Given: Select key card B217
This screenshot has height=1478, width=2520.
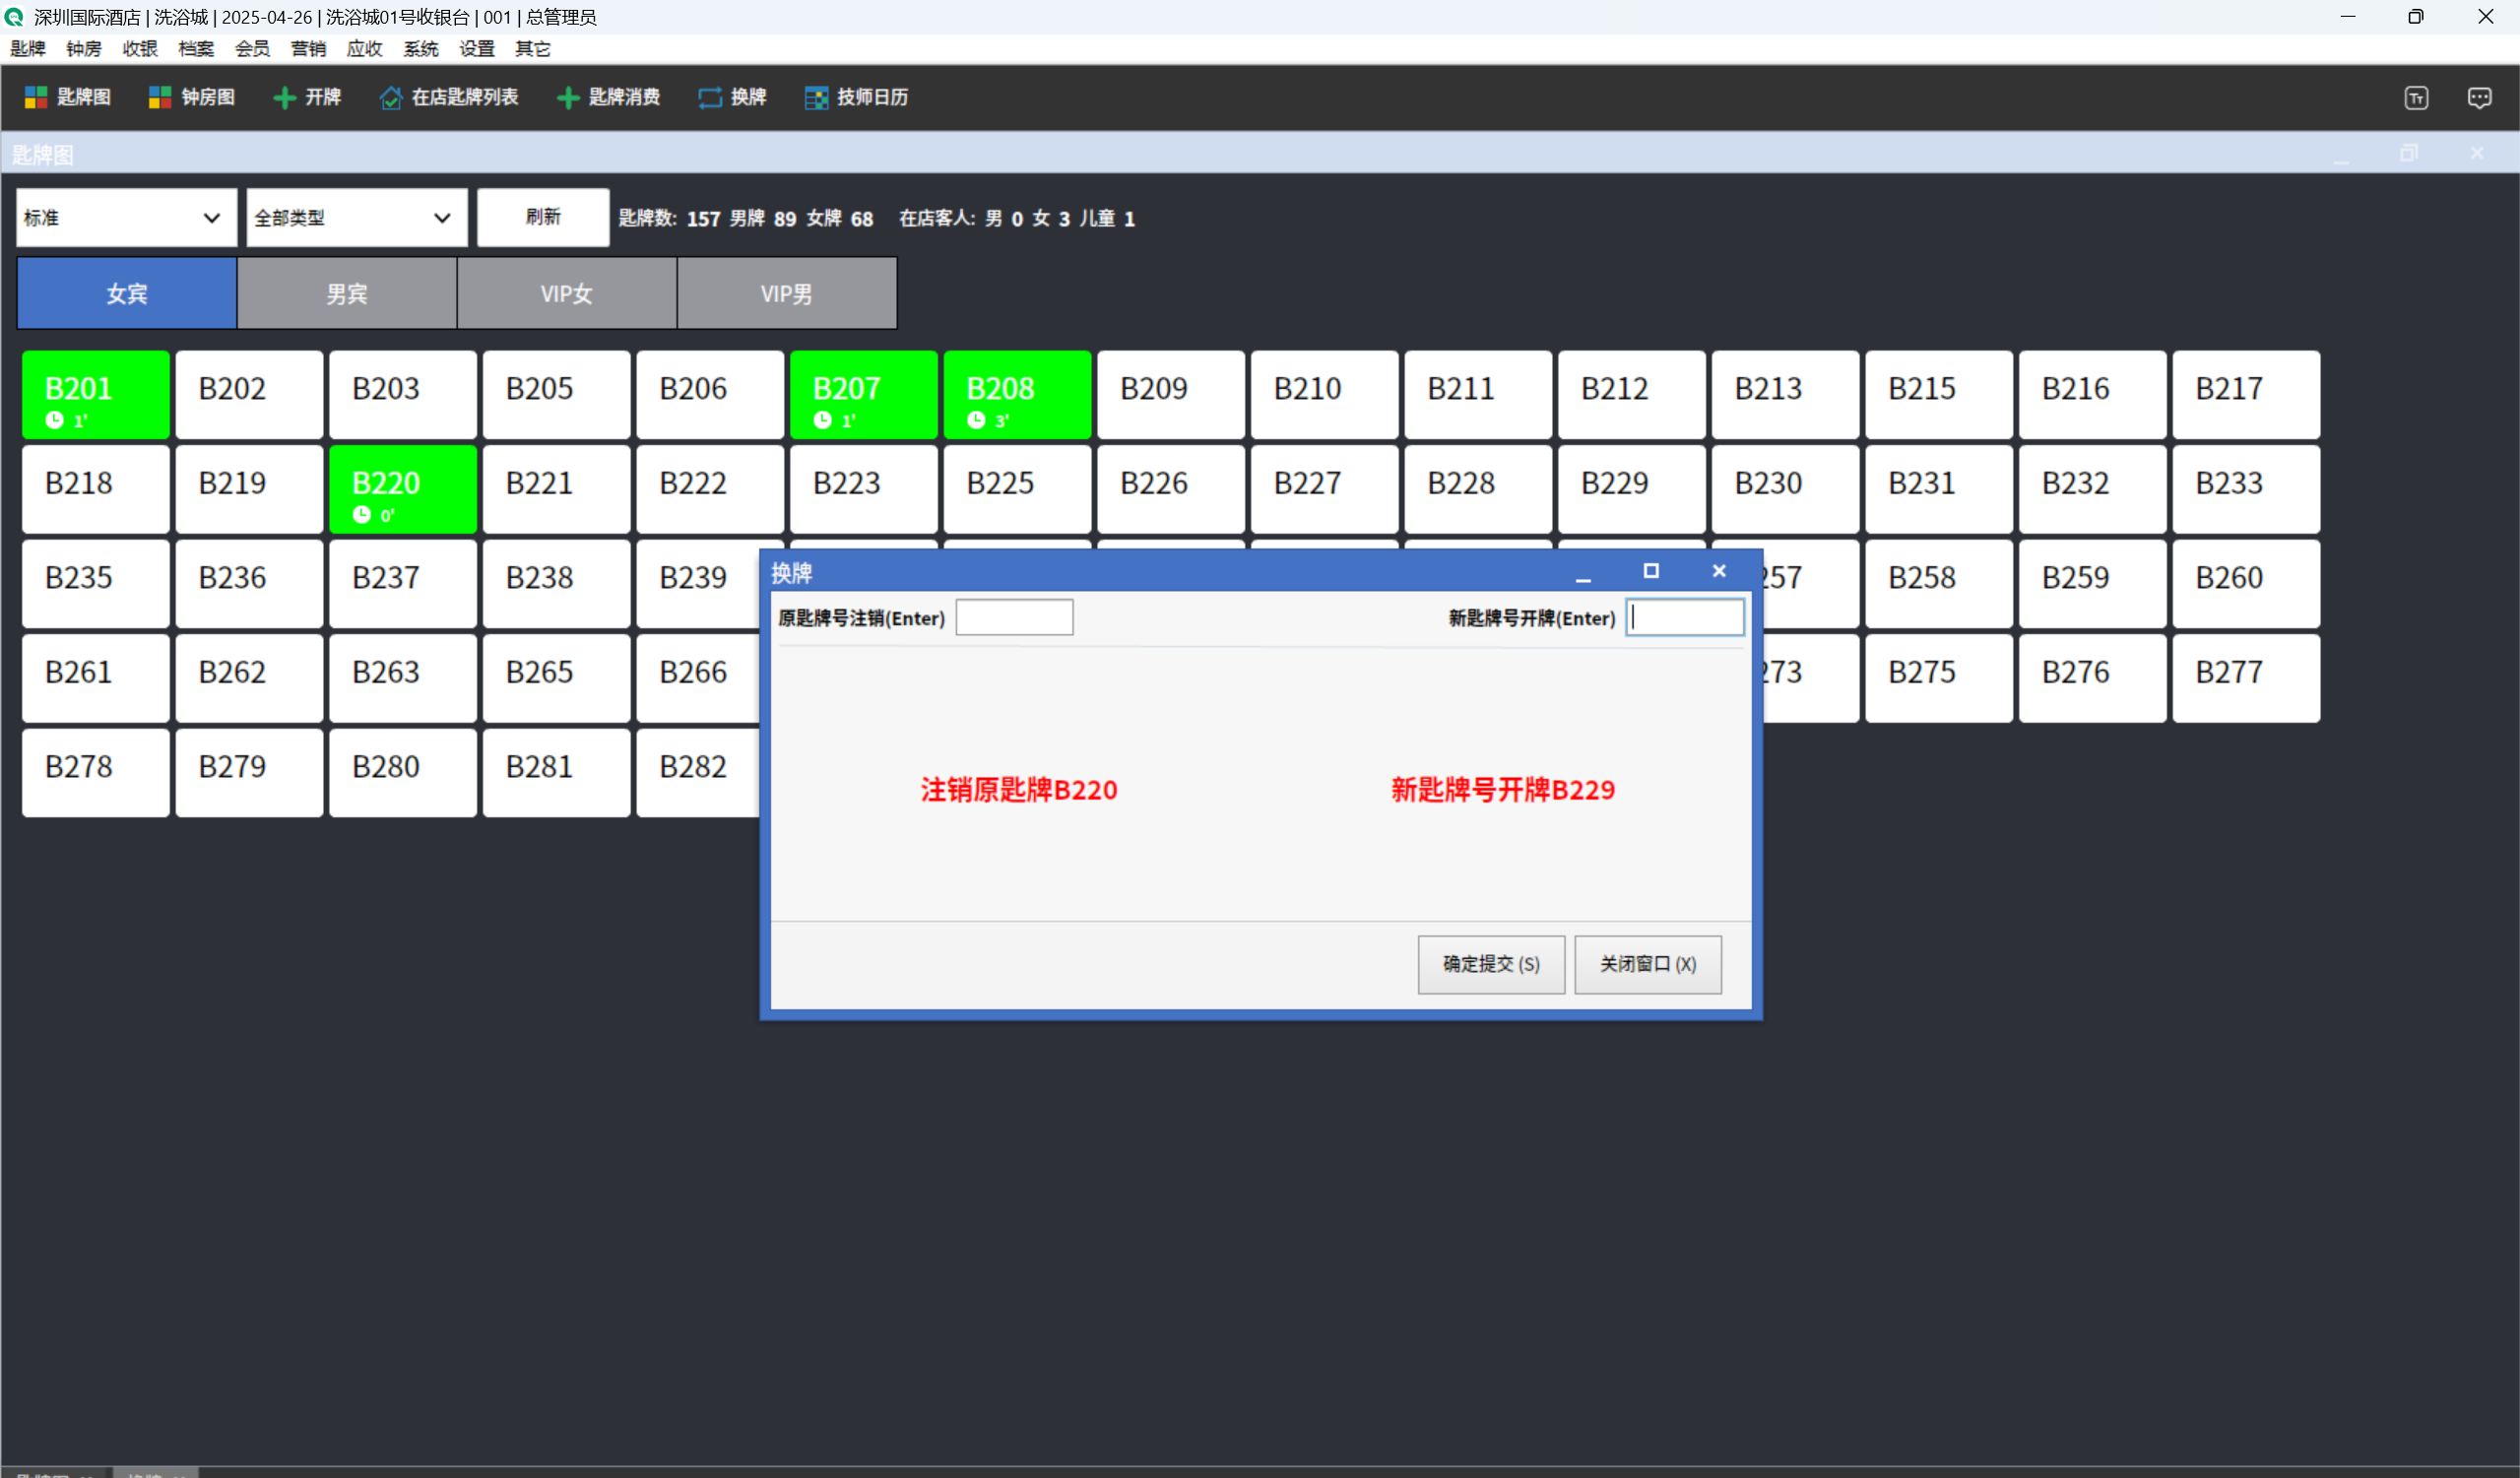Looking at the screenshot, I should coord(2247,395).
